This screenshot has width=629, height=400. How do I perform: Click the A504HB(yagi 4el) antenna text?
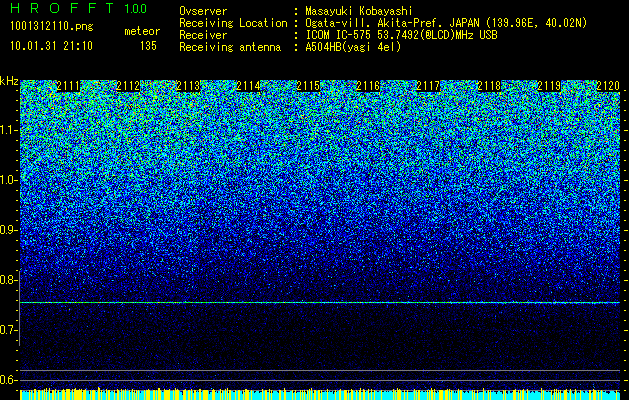[x=353, y=47]
